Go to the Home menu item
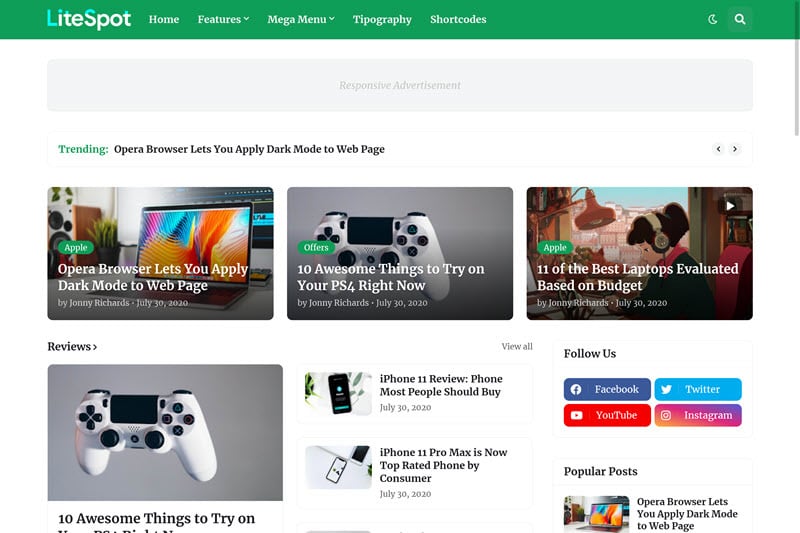800x533 pixels. pyautogui.click(x=164, y=19)
